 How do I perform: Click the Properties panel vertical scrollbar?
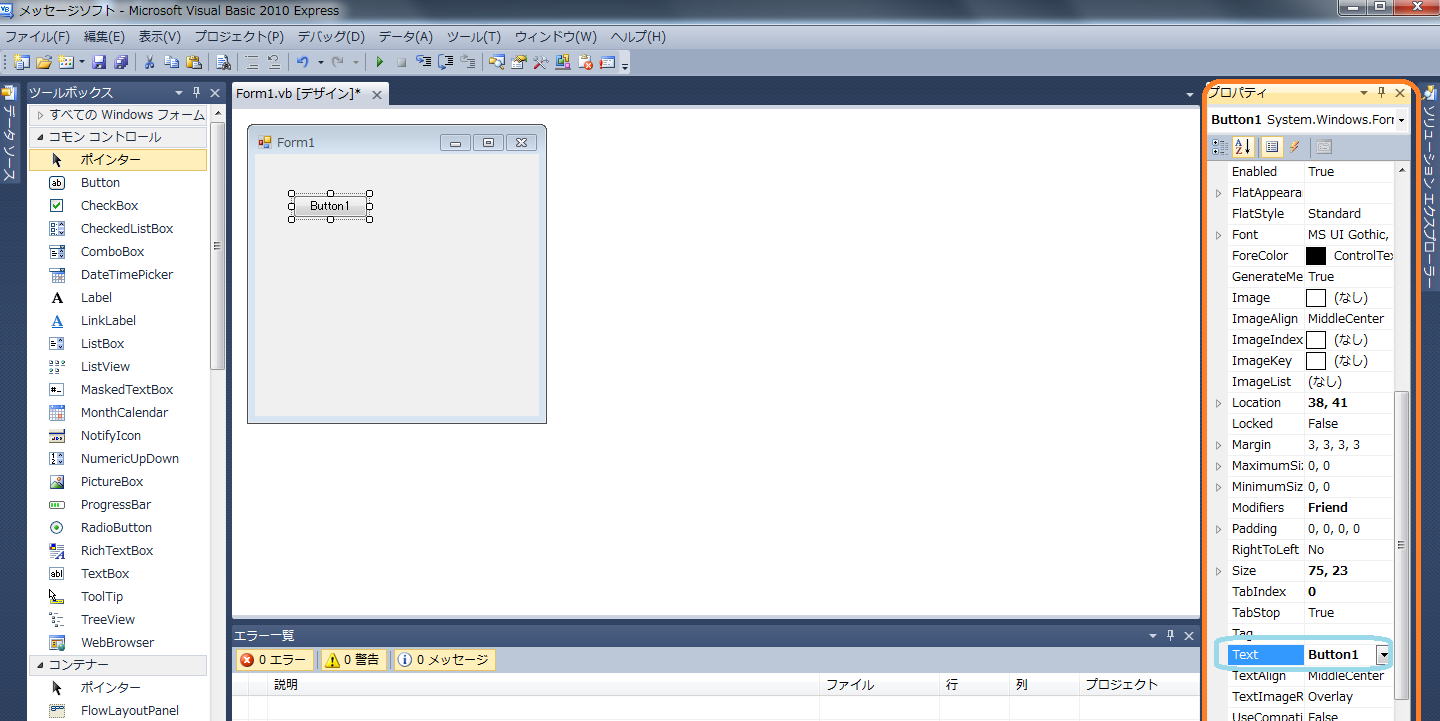click(x=1402, y=545)
